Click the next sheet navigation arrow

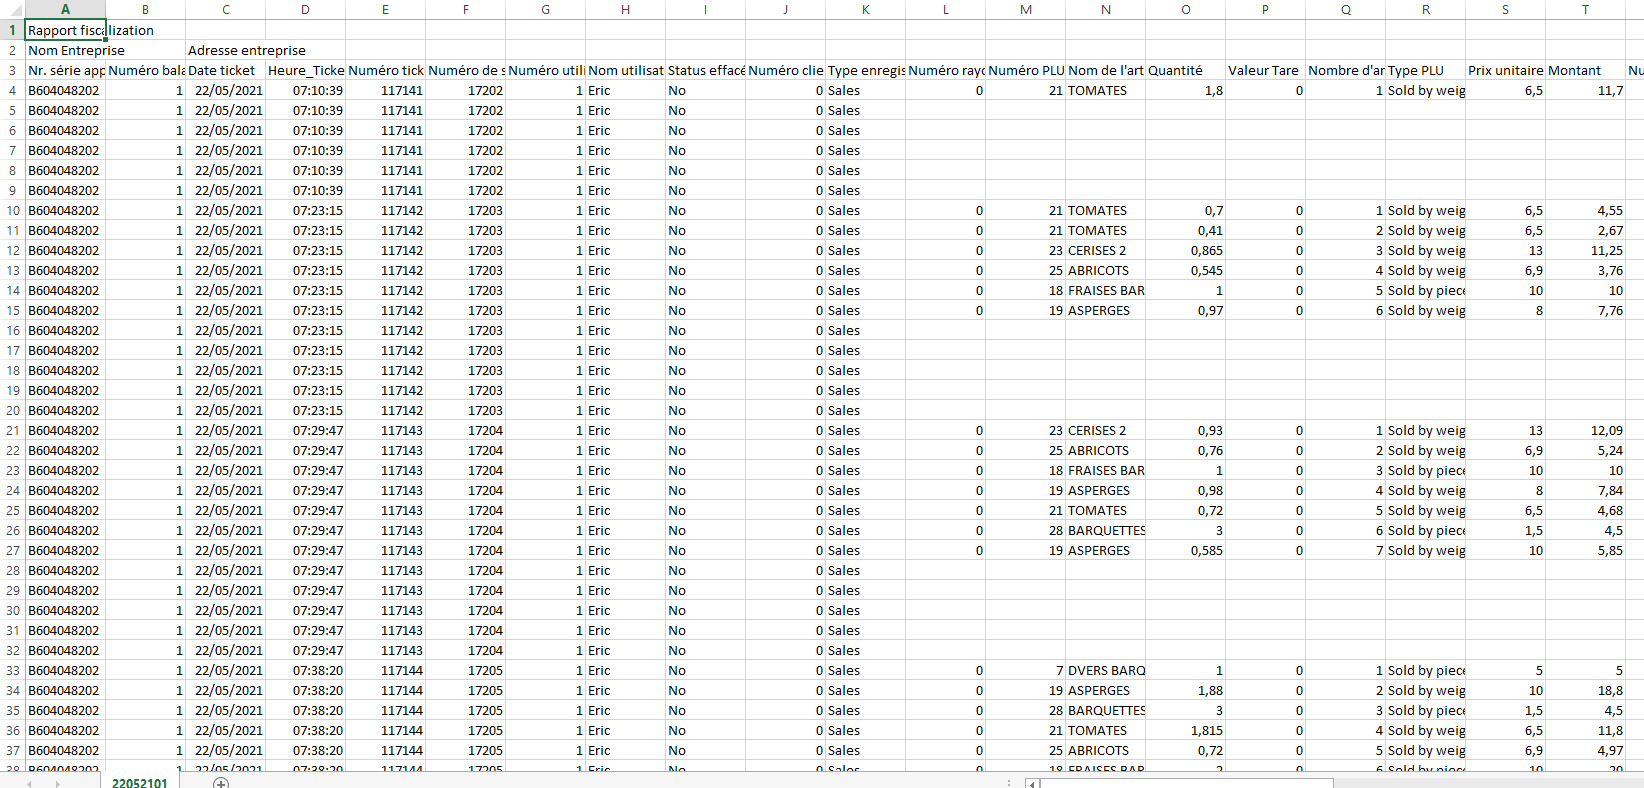click(x=58, y=783)
